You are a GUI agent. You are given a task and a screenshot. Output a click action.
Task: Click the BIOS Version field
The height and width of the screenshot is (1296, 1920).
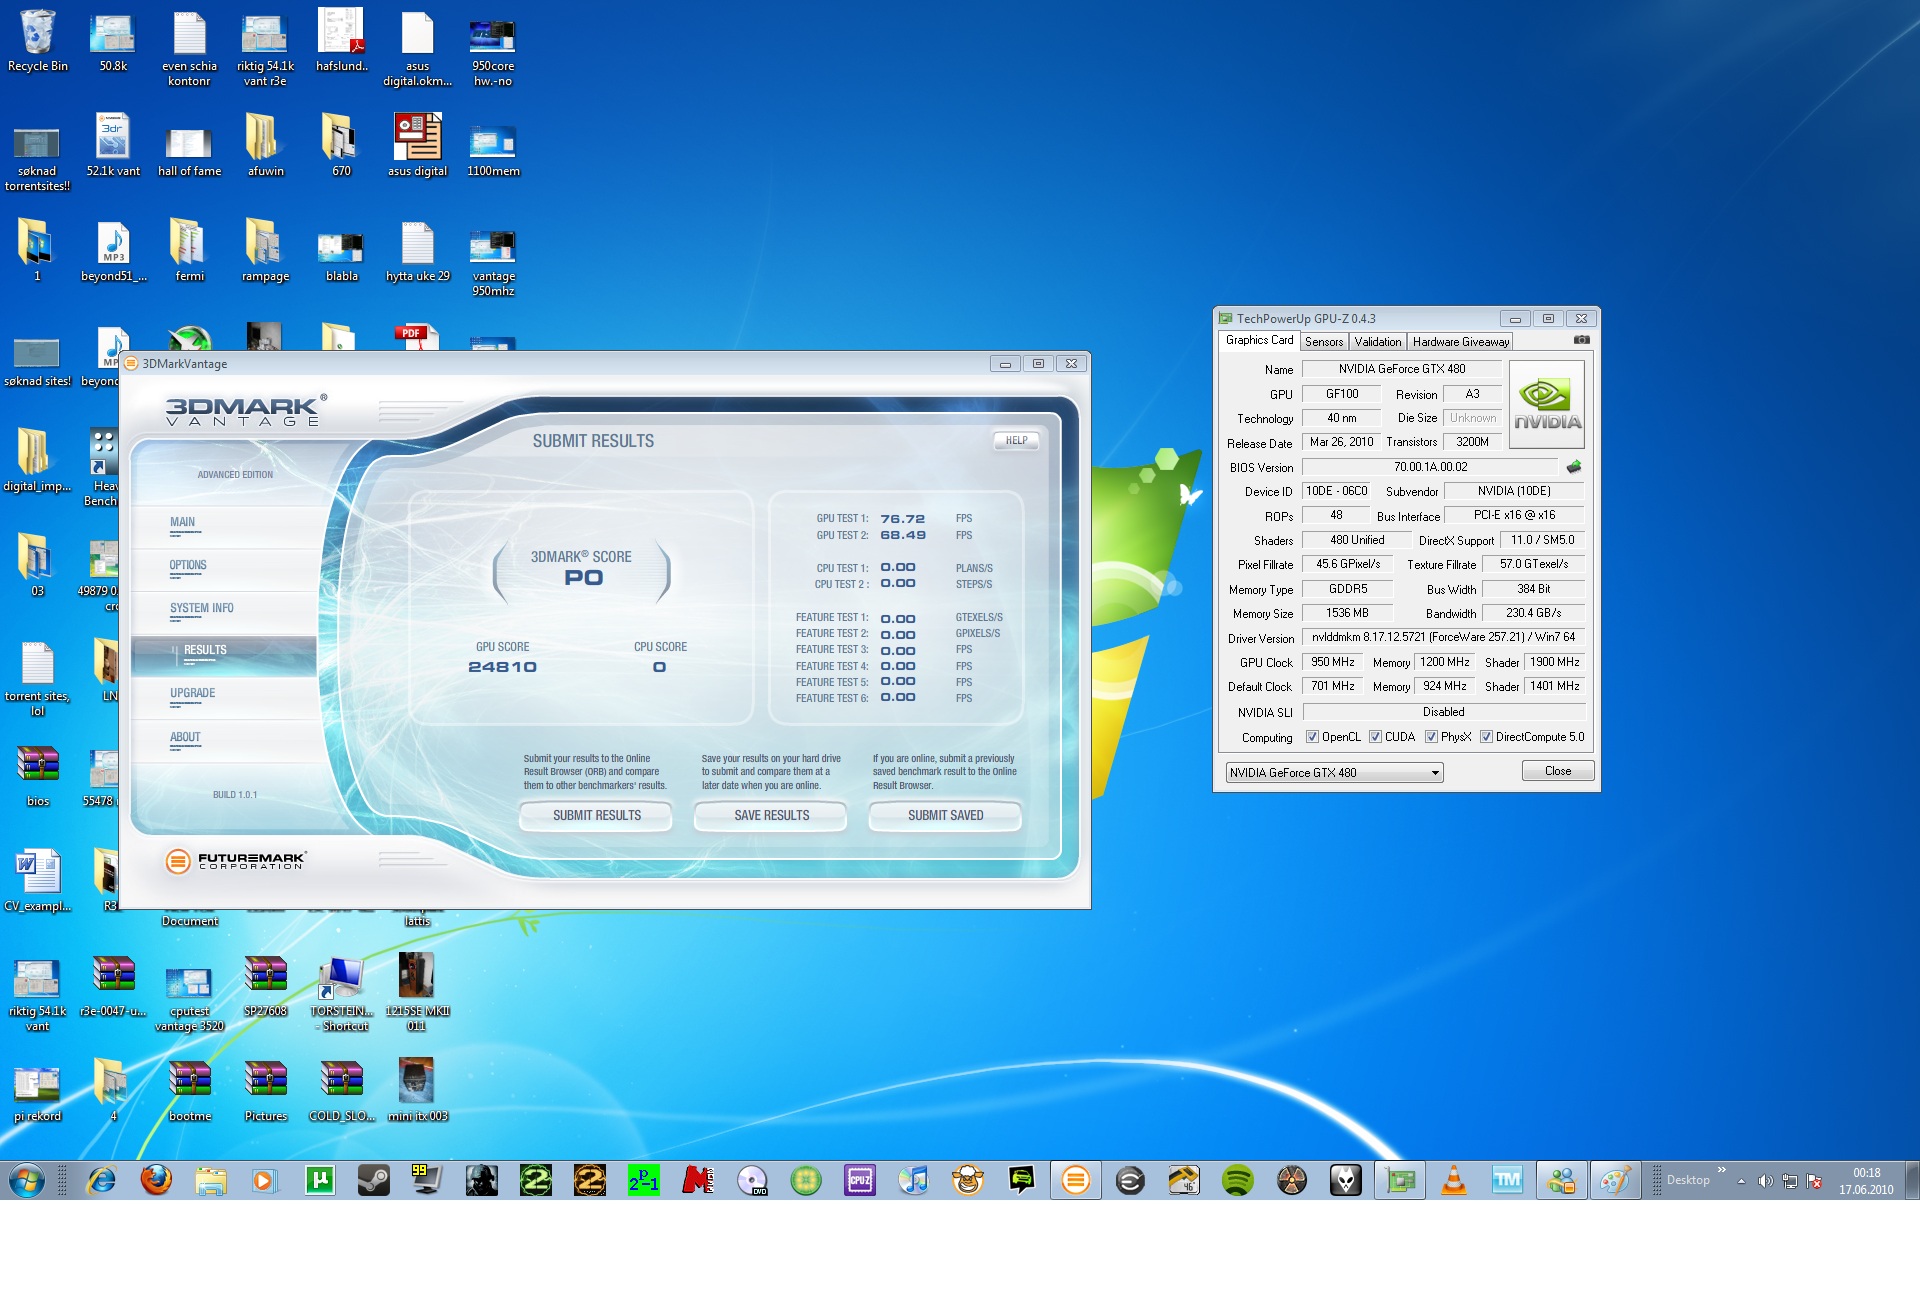(x=1430, y=467)
